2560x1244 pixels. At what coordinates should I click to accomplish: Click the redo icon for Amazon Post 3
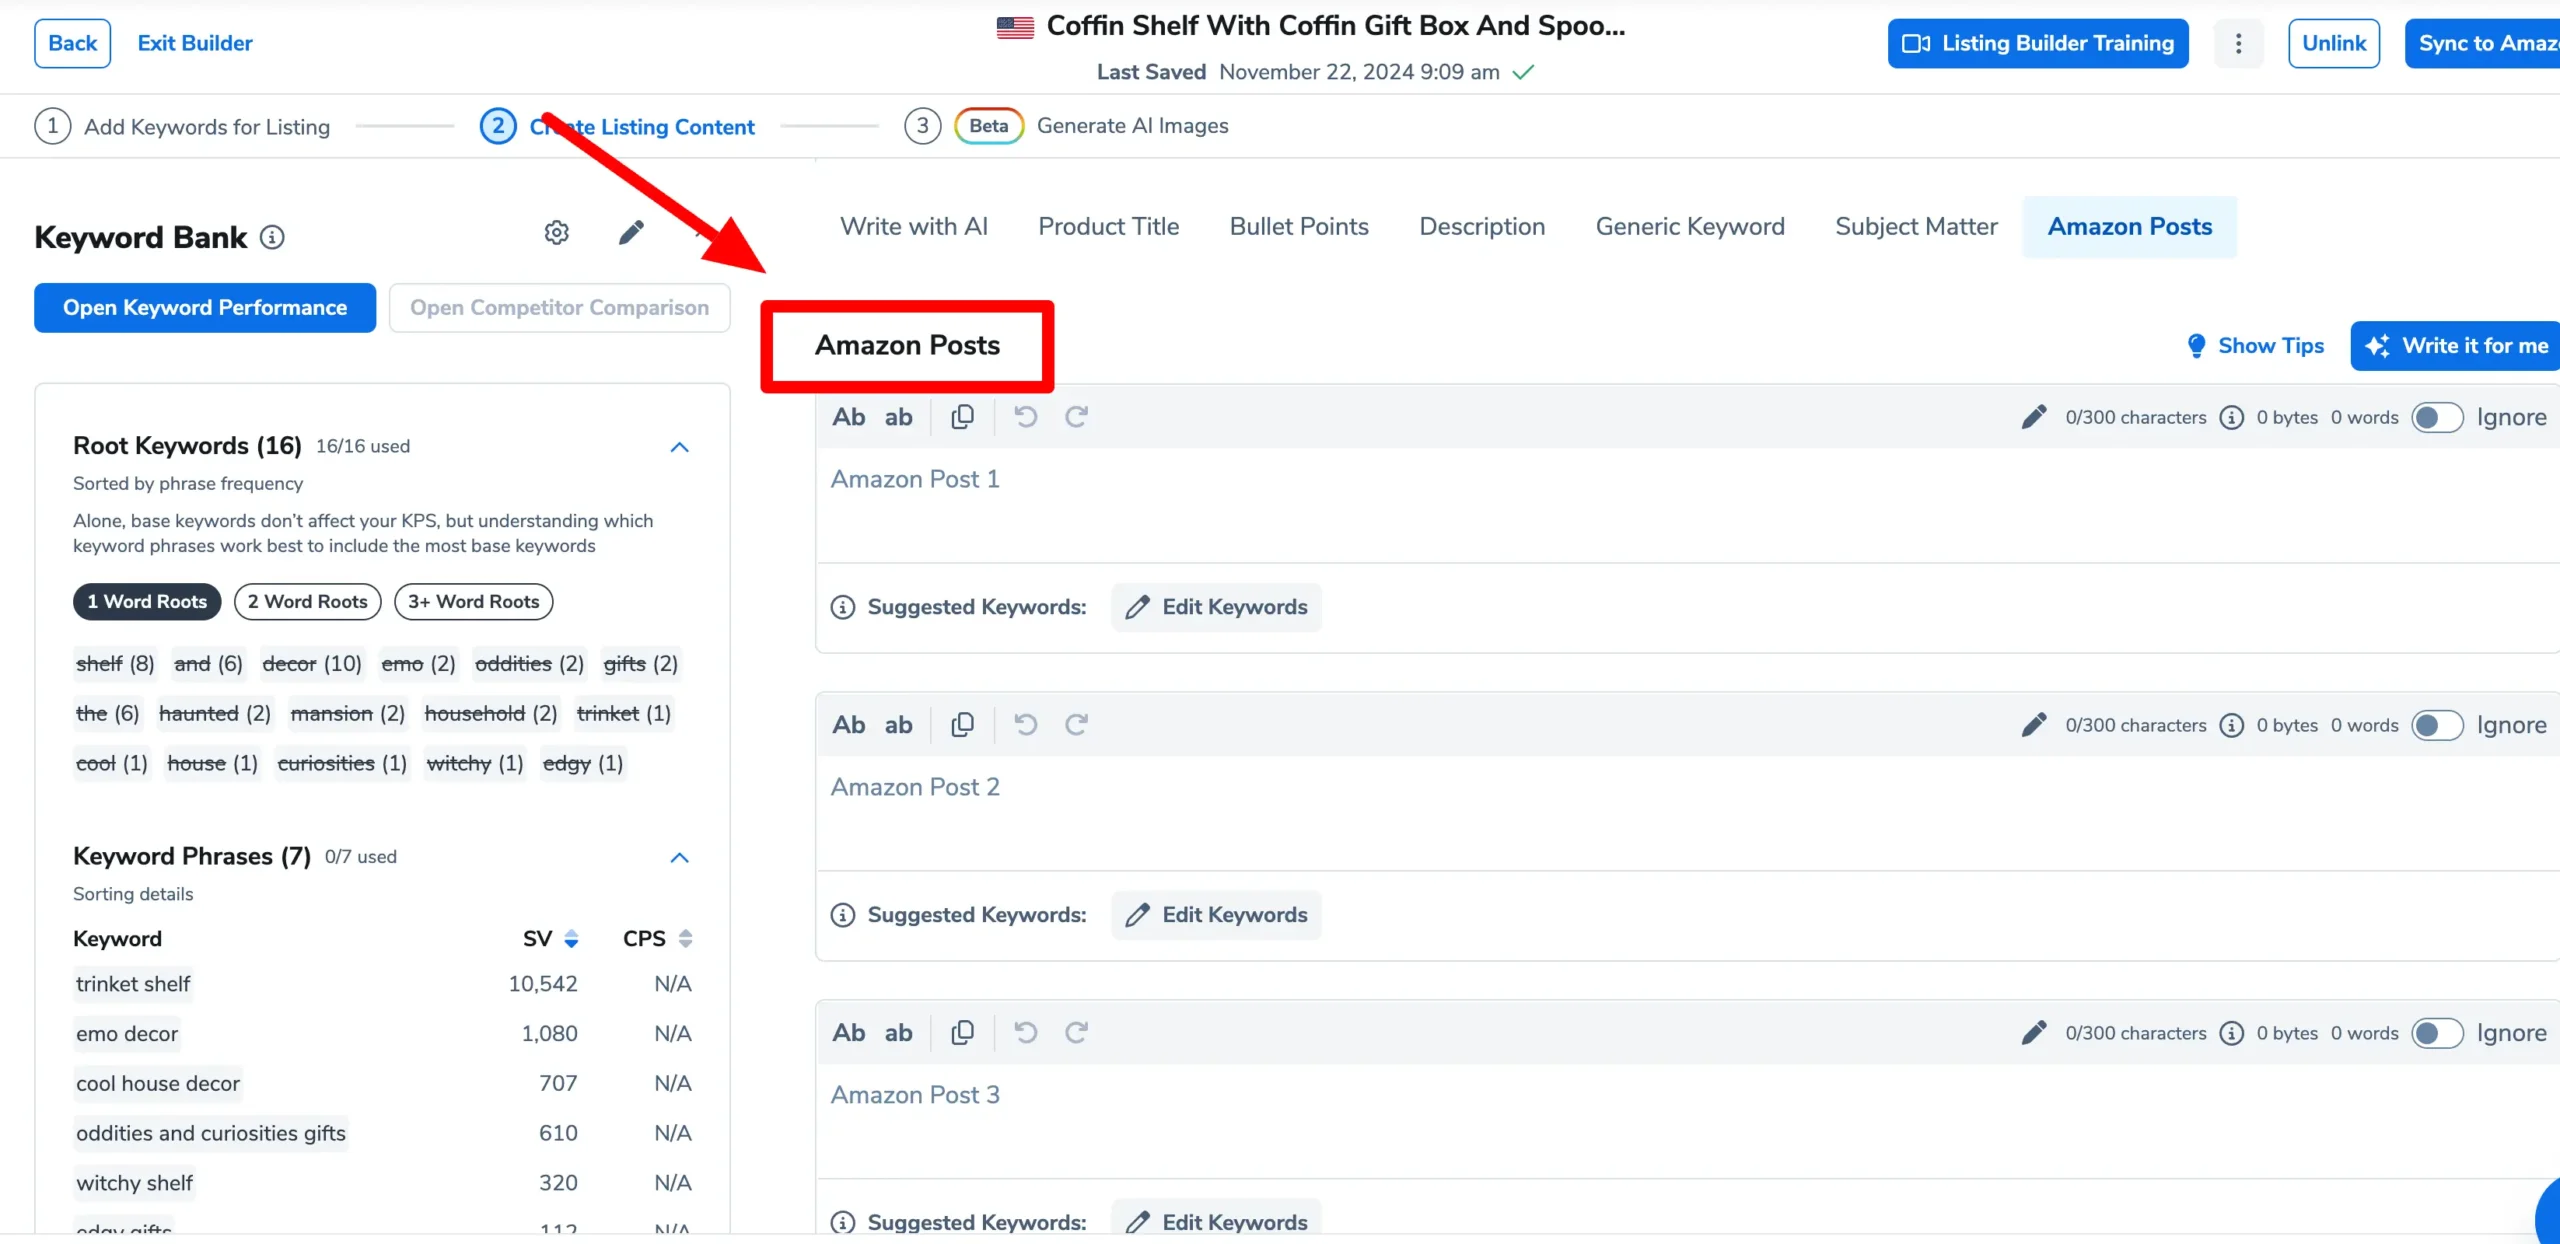(x=1078, y=1032)
